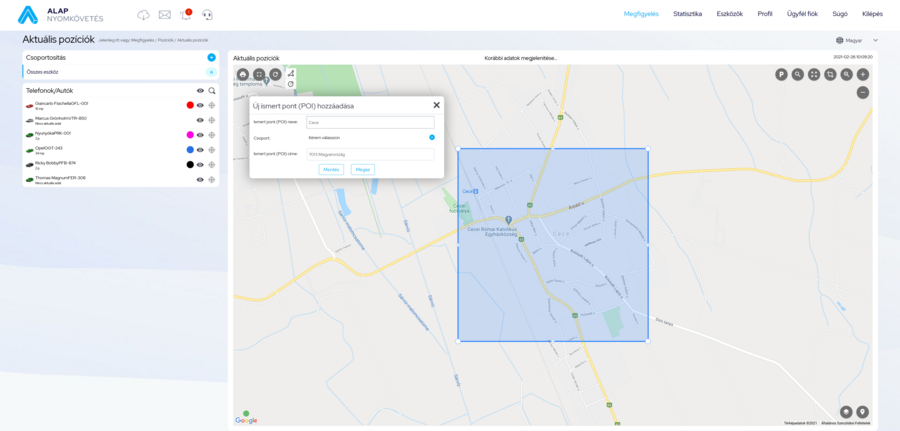Screen dimensions: 900x431
Task: Open the Eszközök menu
Action: coord(729,14)
